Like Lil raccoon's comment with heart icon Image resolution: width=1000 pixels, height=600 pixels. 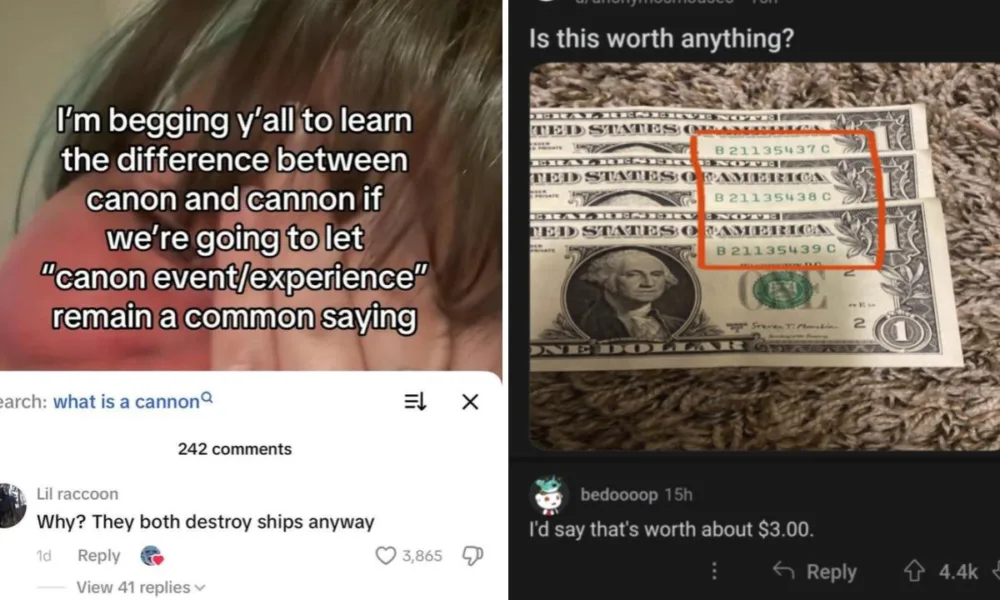(385, 556)
